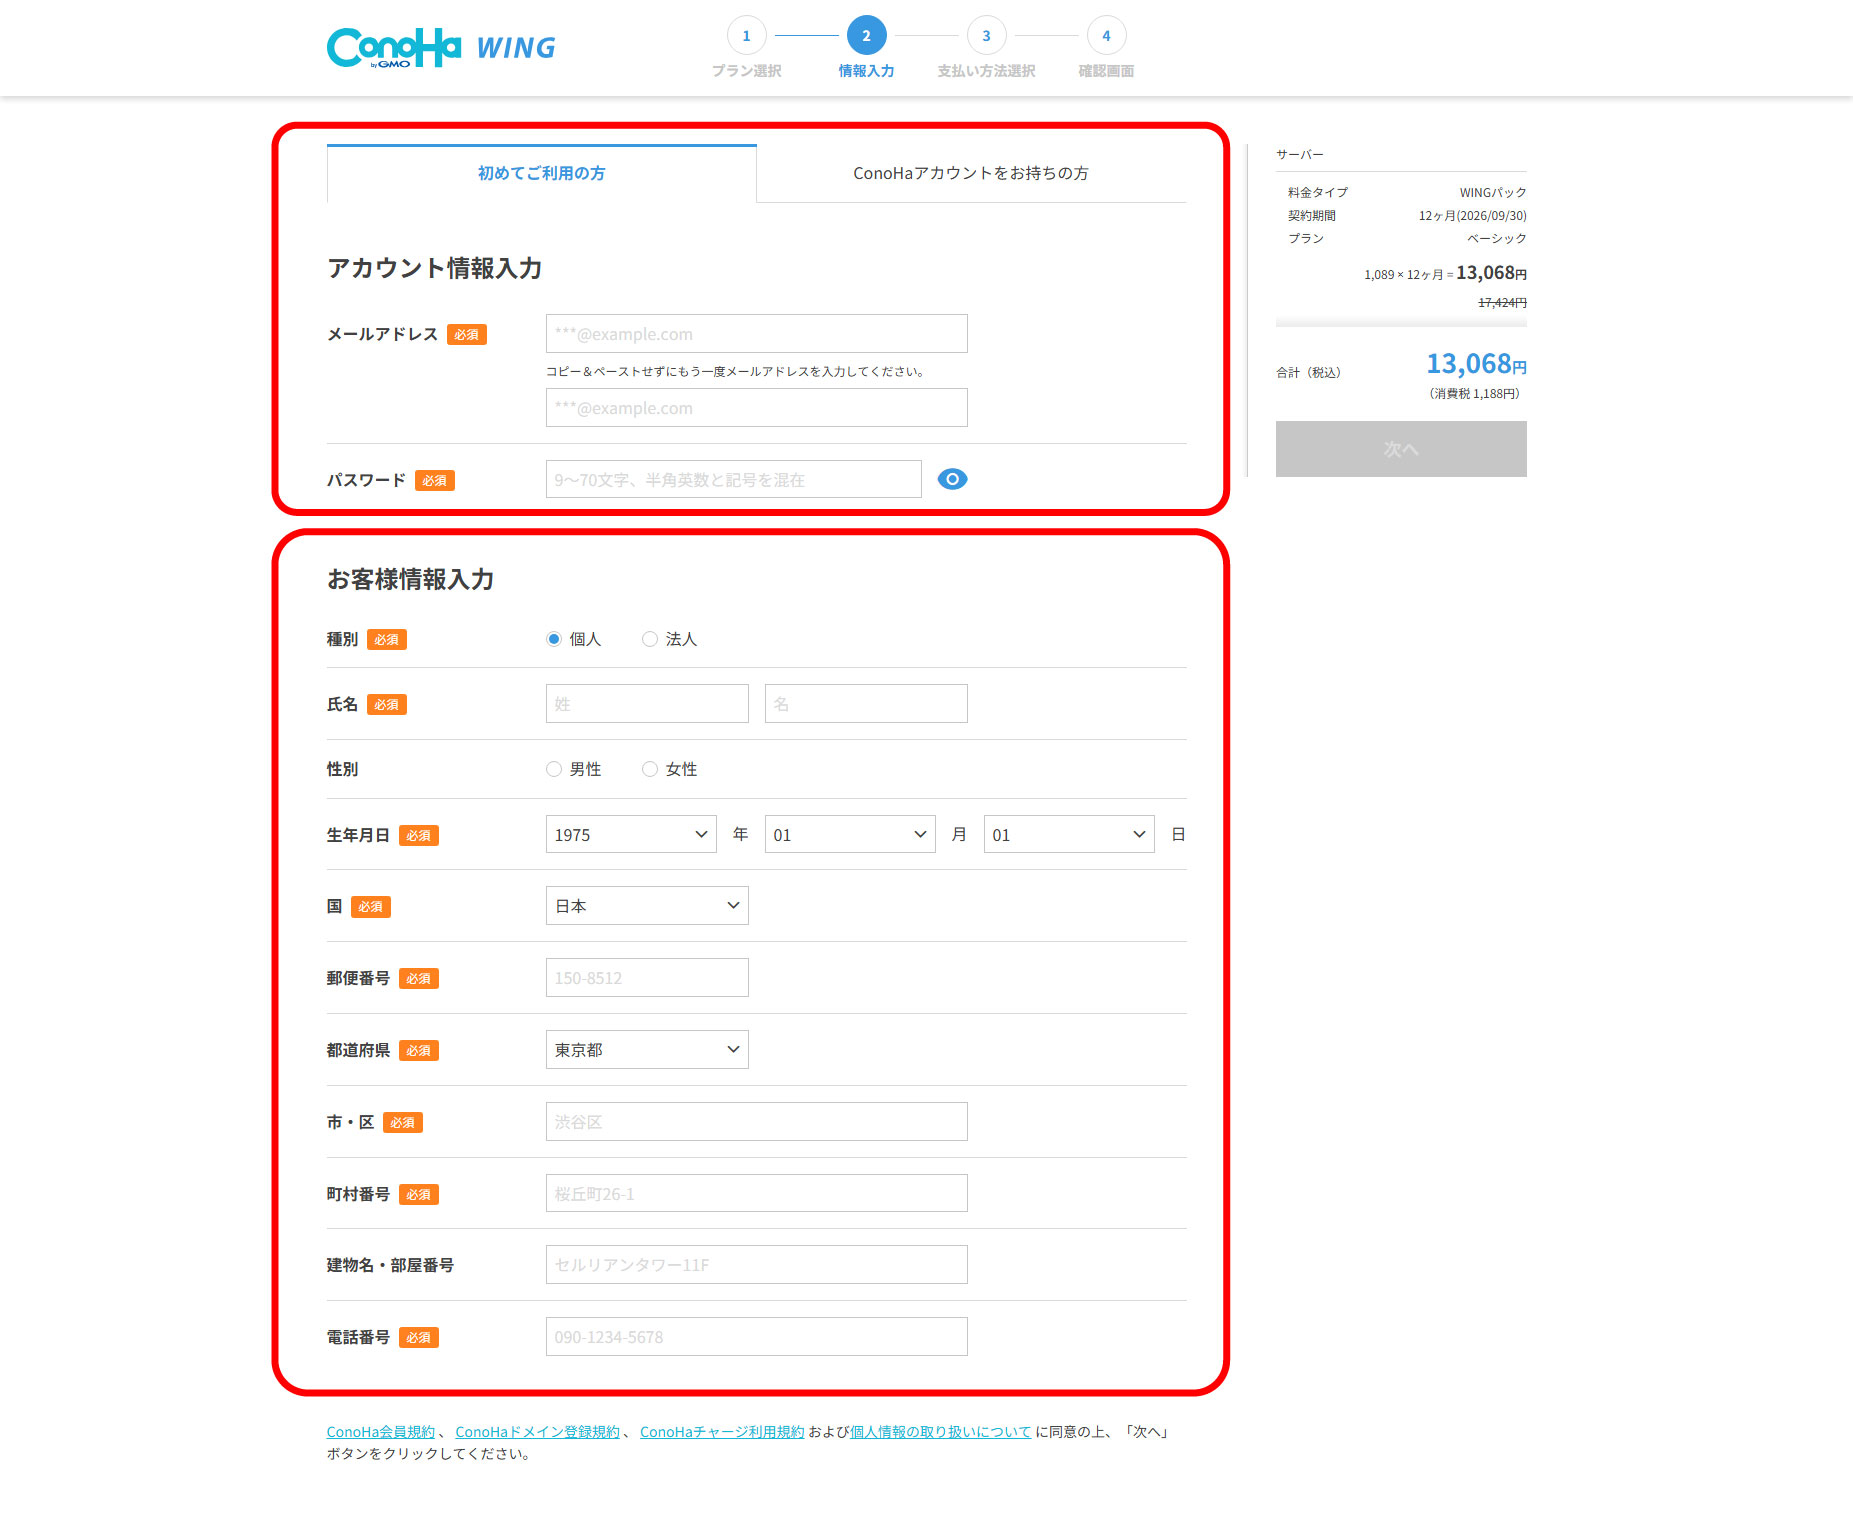
Task: Switch to ConoHaアカウントをお持ちの方 tab
Action: pyautogui.click(x=970, y=173)
